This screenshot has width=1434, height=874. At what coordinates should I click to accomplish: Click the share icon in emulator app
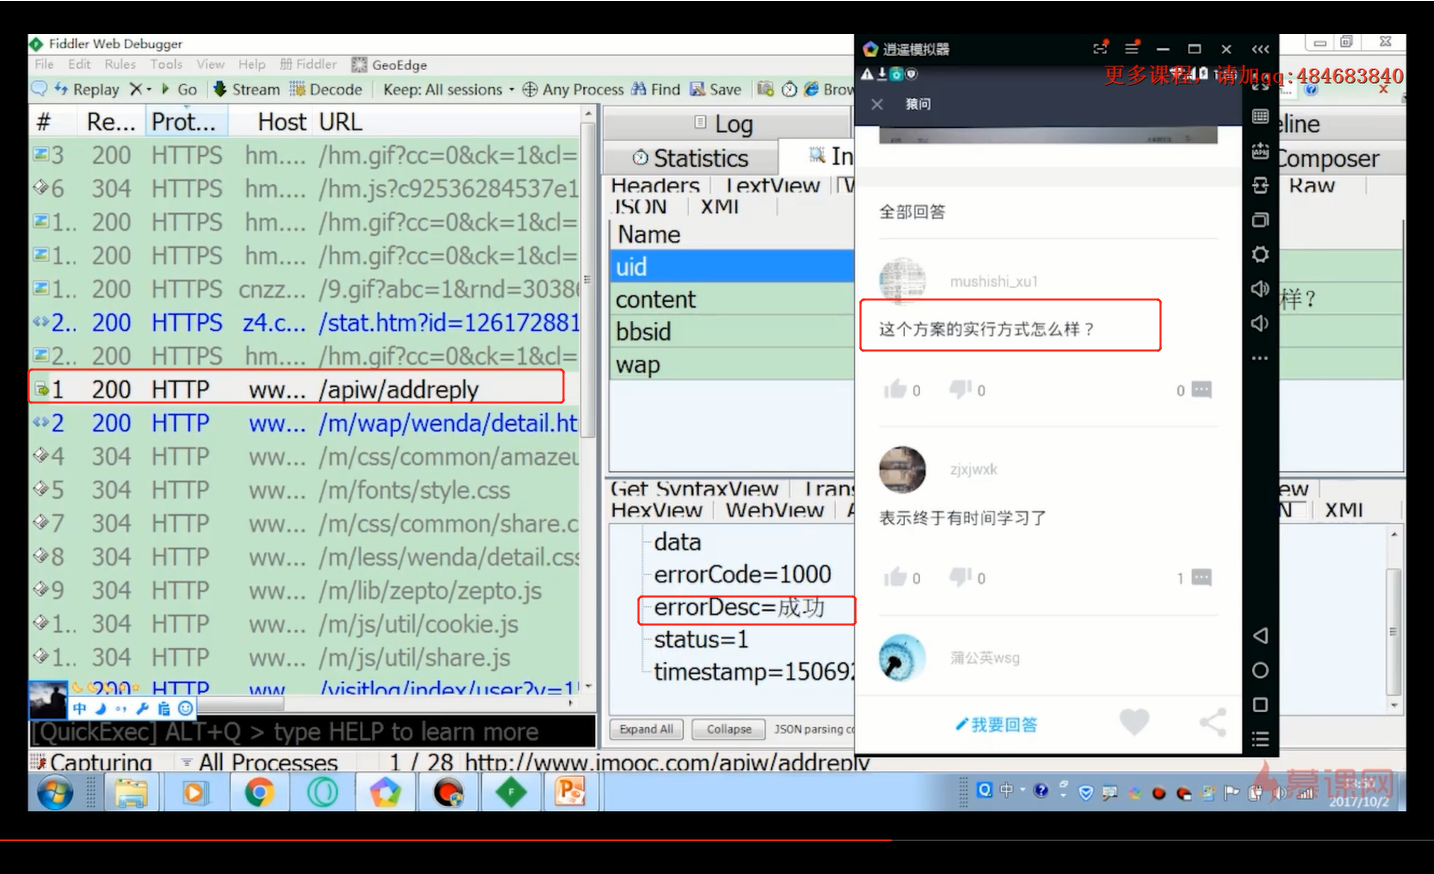[1213, 722]
